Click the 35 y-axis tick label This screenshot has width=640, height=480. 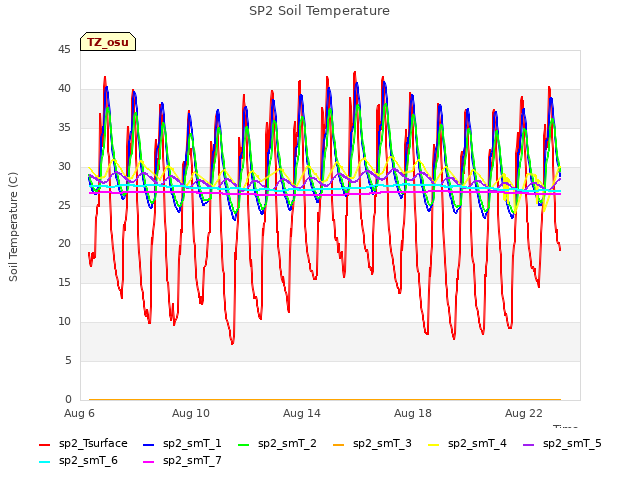(64, 128)
